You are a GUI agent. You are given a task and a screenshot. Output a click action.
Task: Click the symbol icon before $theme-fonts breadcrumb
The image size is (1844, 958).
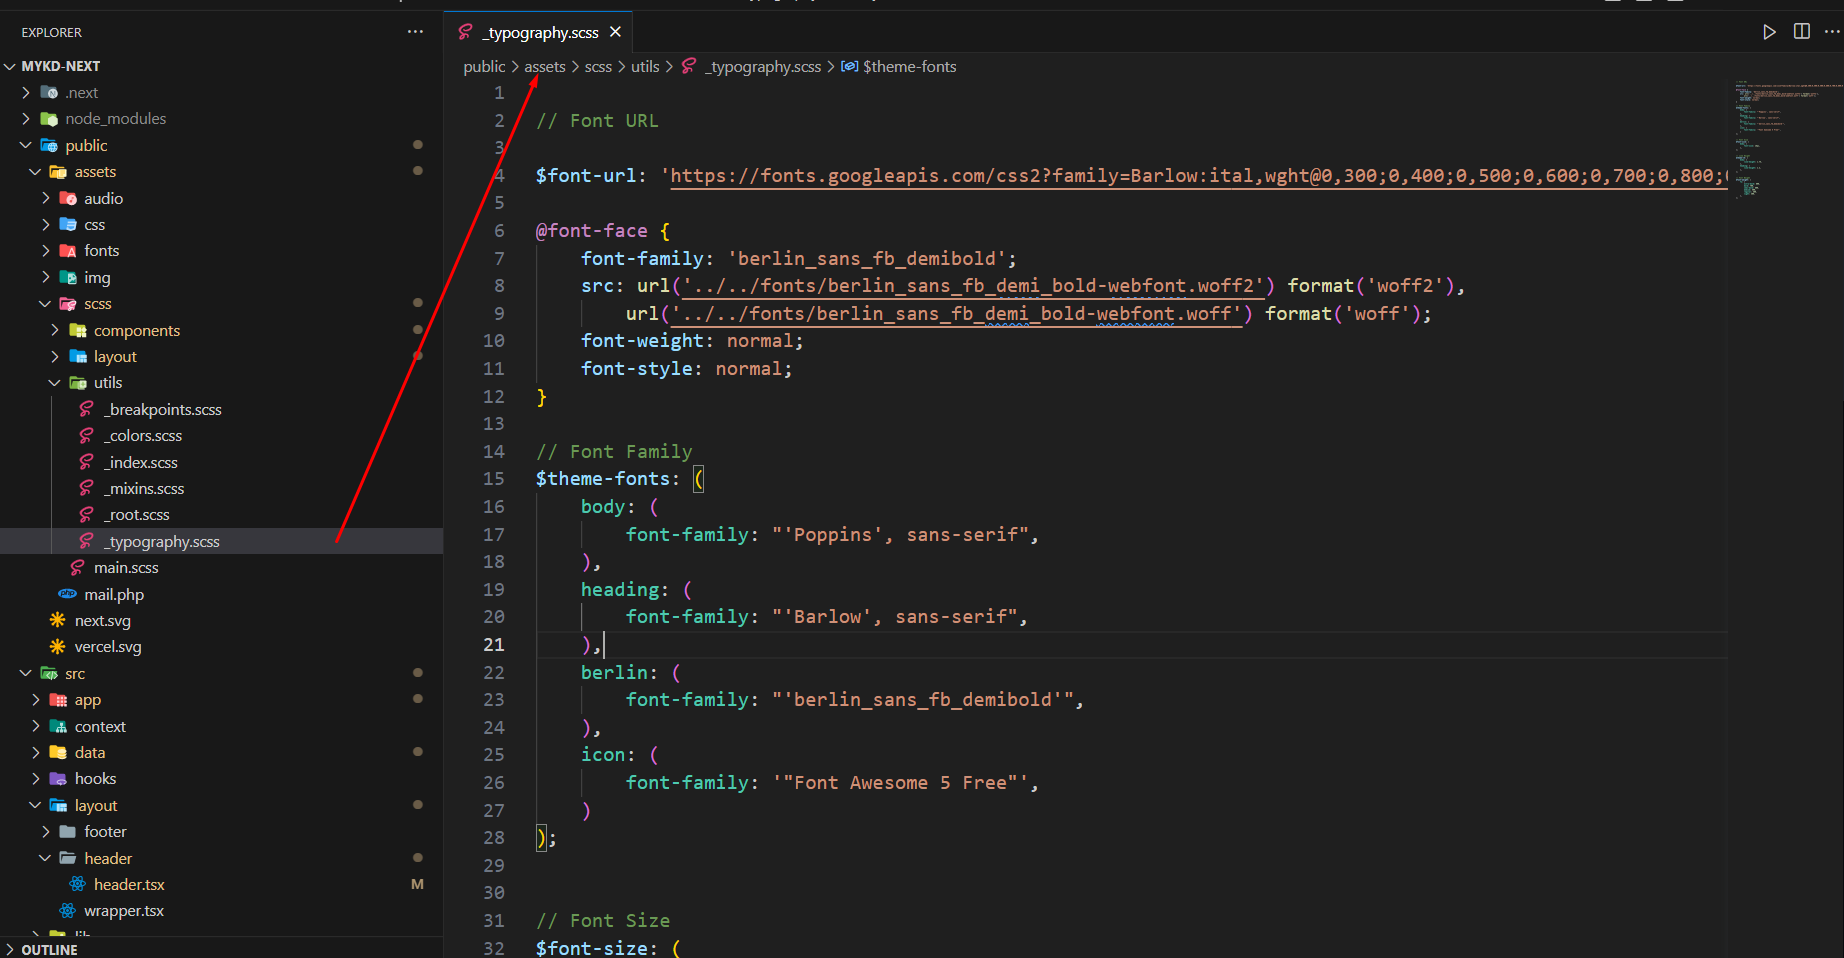coord(849,66)
